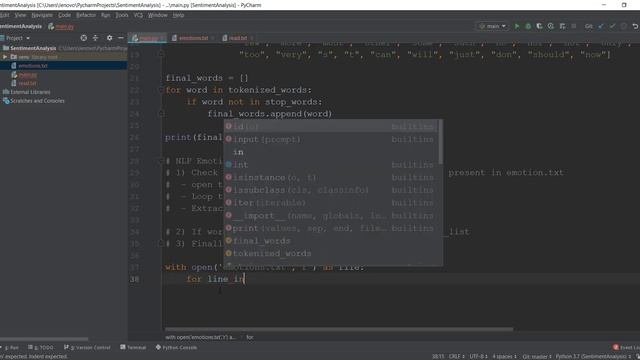Run with coverage icon in toolbar
Image resolution: width=640 pixels, height=360 pixels.
[540, 26]
